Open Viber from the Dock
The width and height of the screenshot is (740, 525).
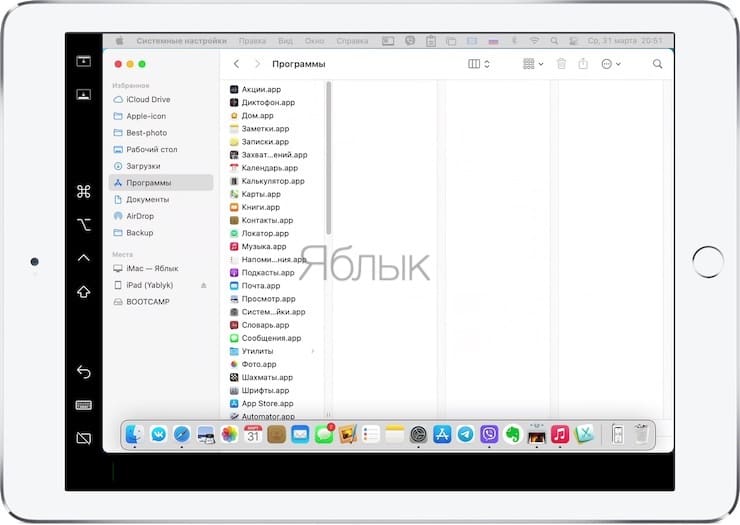click(489, 434)
